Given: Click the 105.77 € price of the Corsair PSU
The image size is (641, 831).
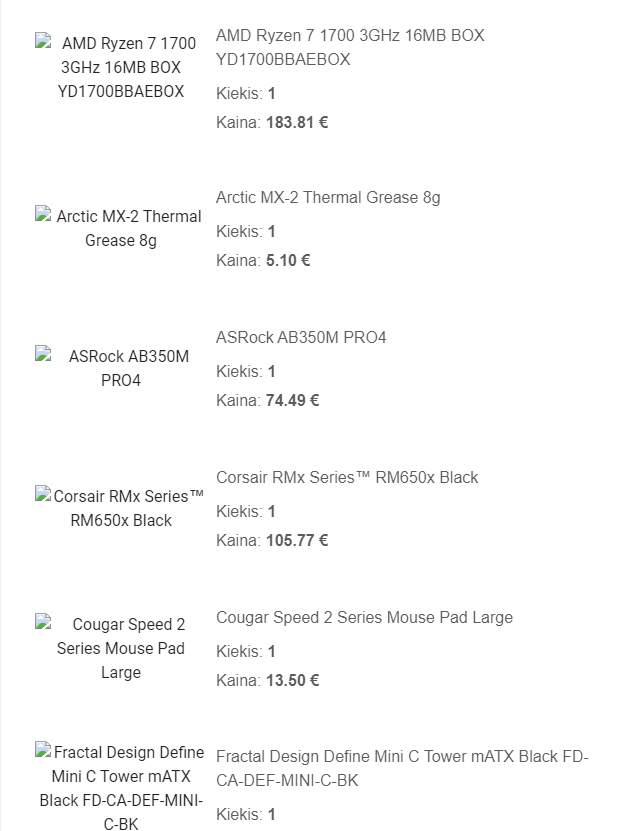Looking at the screenshot, I should point(297,540).
